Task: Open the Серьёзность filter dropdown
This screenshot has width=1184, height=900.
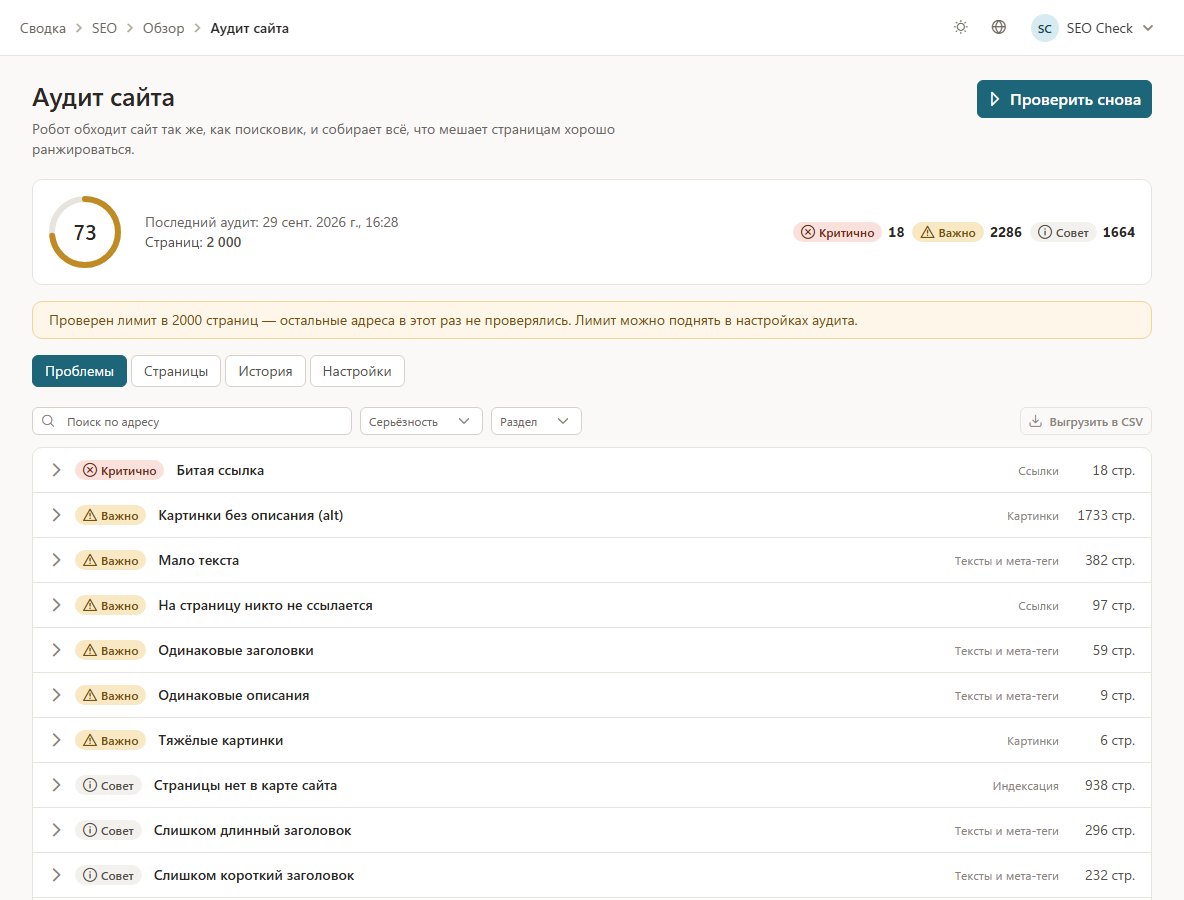Action: [x=421, y=421]
